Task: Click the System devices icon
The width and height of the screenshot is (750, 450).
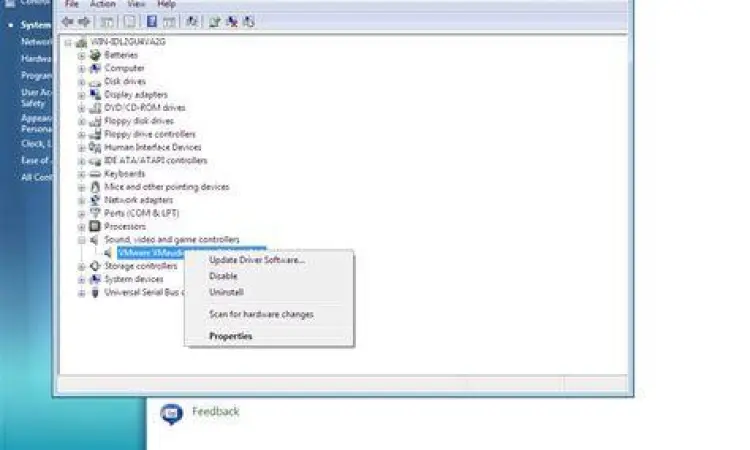Action: pyautogui.click(x=95, y=279)
